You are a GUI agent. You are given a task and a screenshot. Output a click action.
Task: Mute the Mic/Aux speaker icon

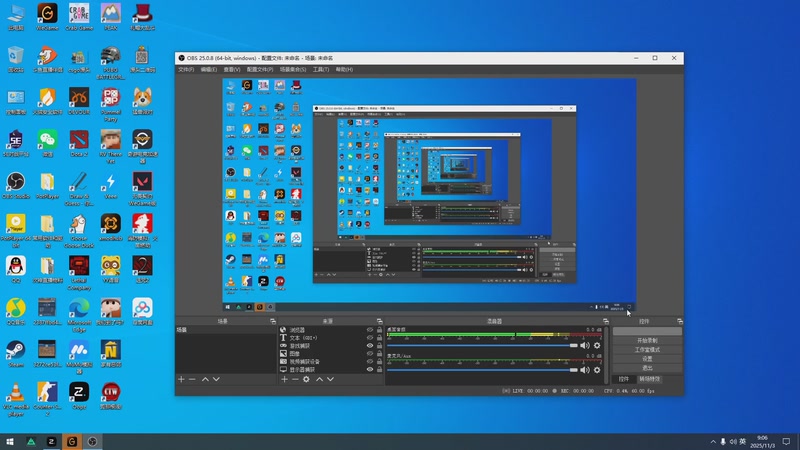coord(585,370)
